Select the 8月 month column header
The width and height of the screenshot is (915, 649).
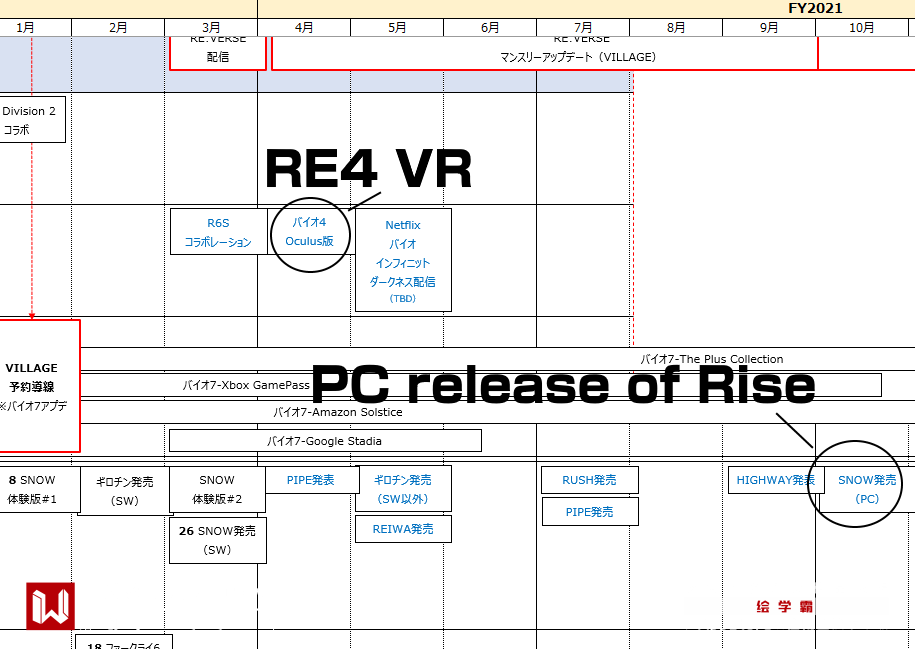tap(676, 27)
